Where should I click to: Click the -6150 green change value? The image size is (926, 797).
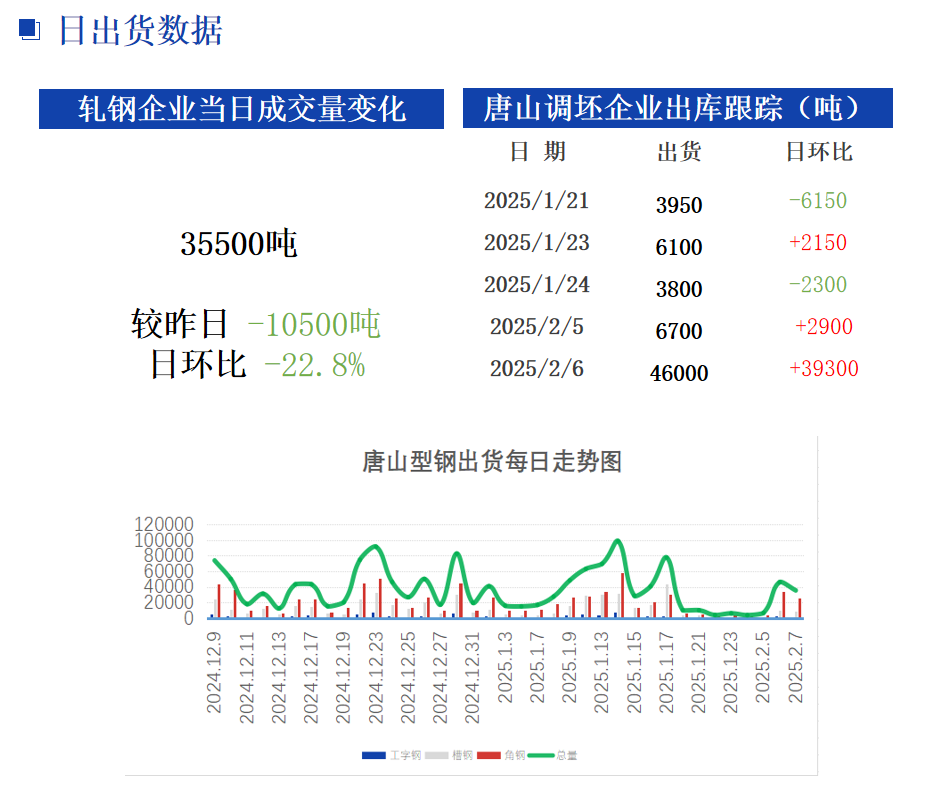[817, 201]
